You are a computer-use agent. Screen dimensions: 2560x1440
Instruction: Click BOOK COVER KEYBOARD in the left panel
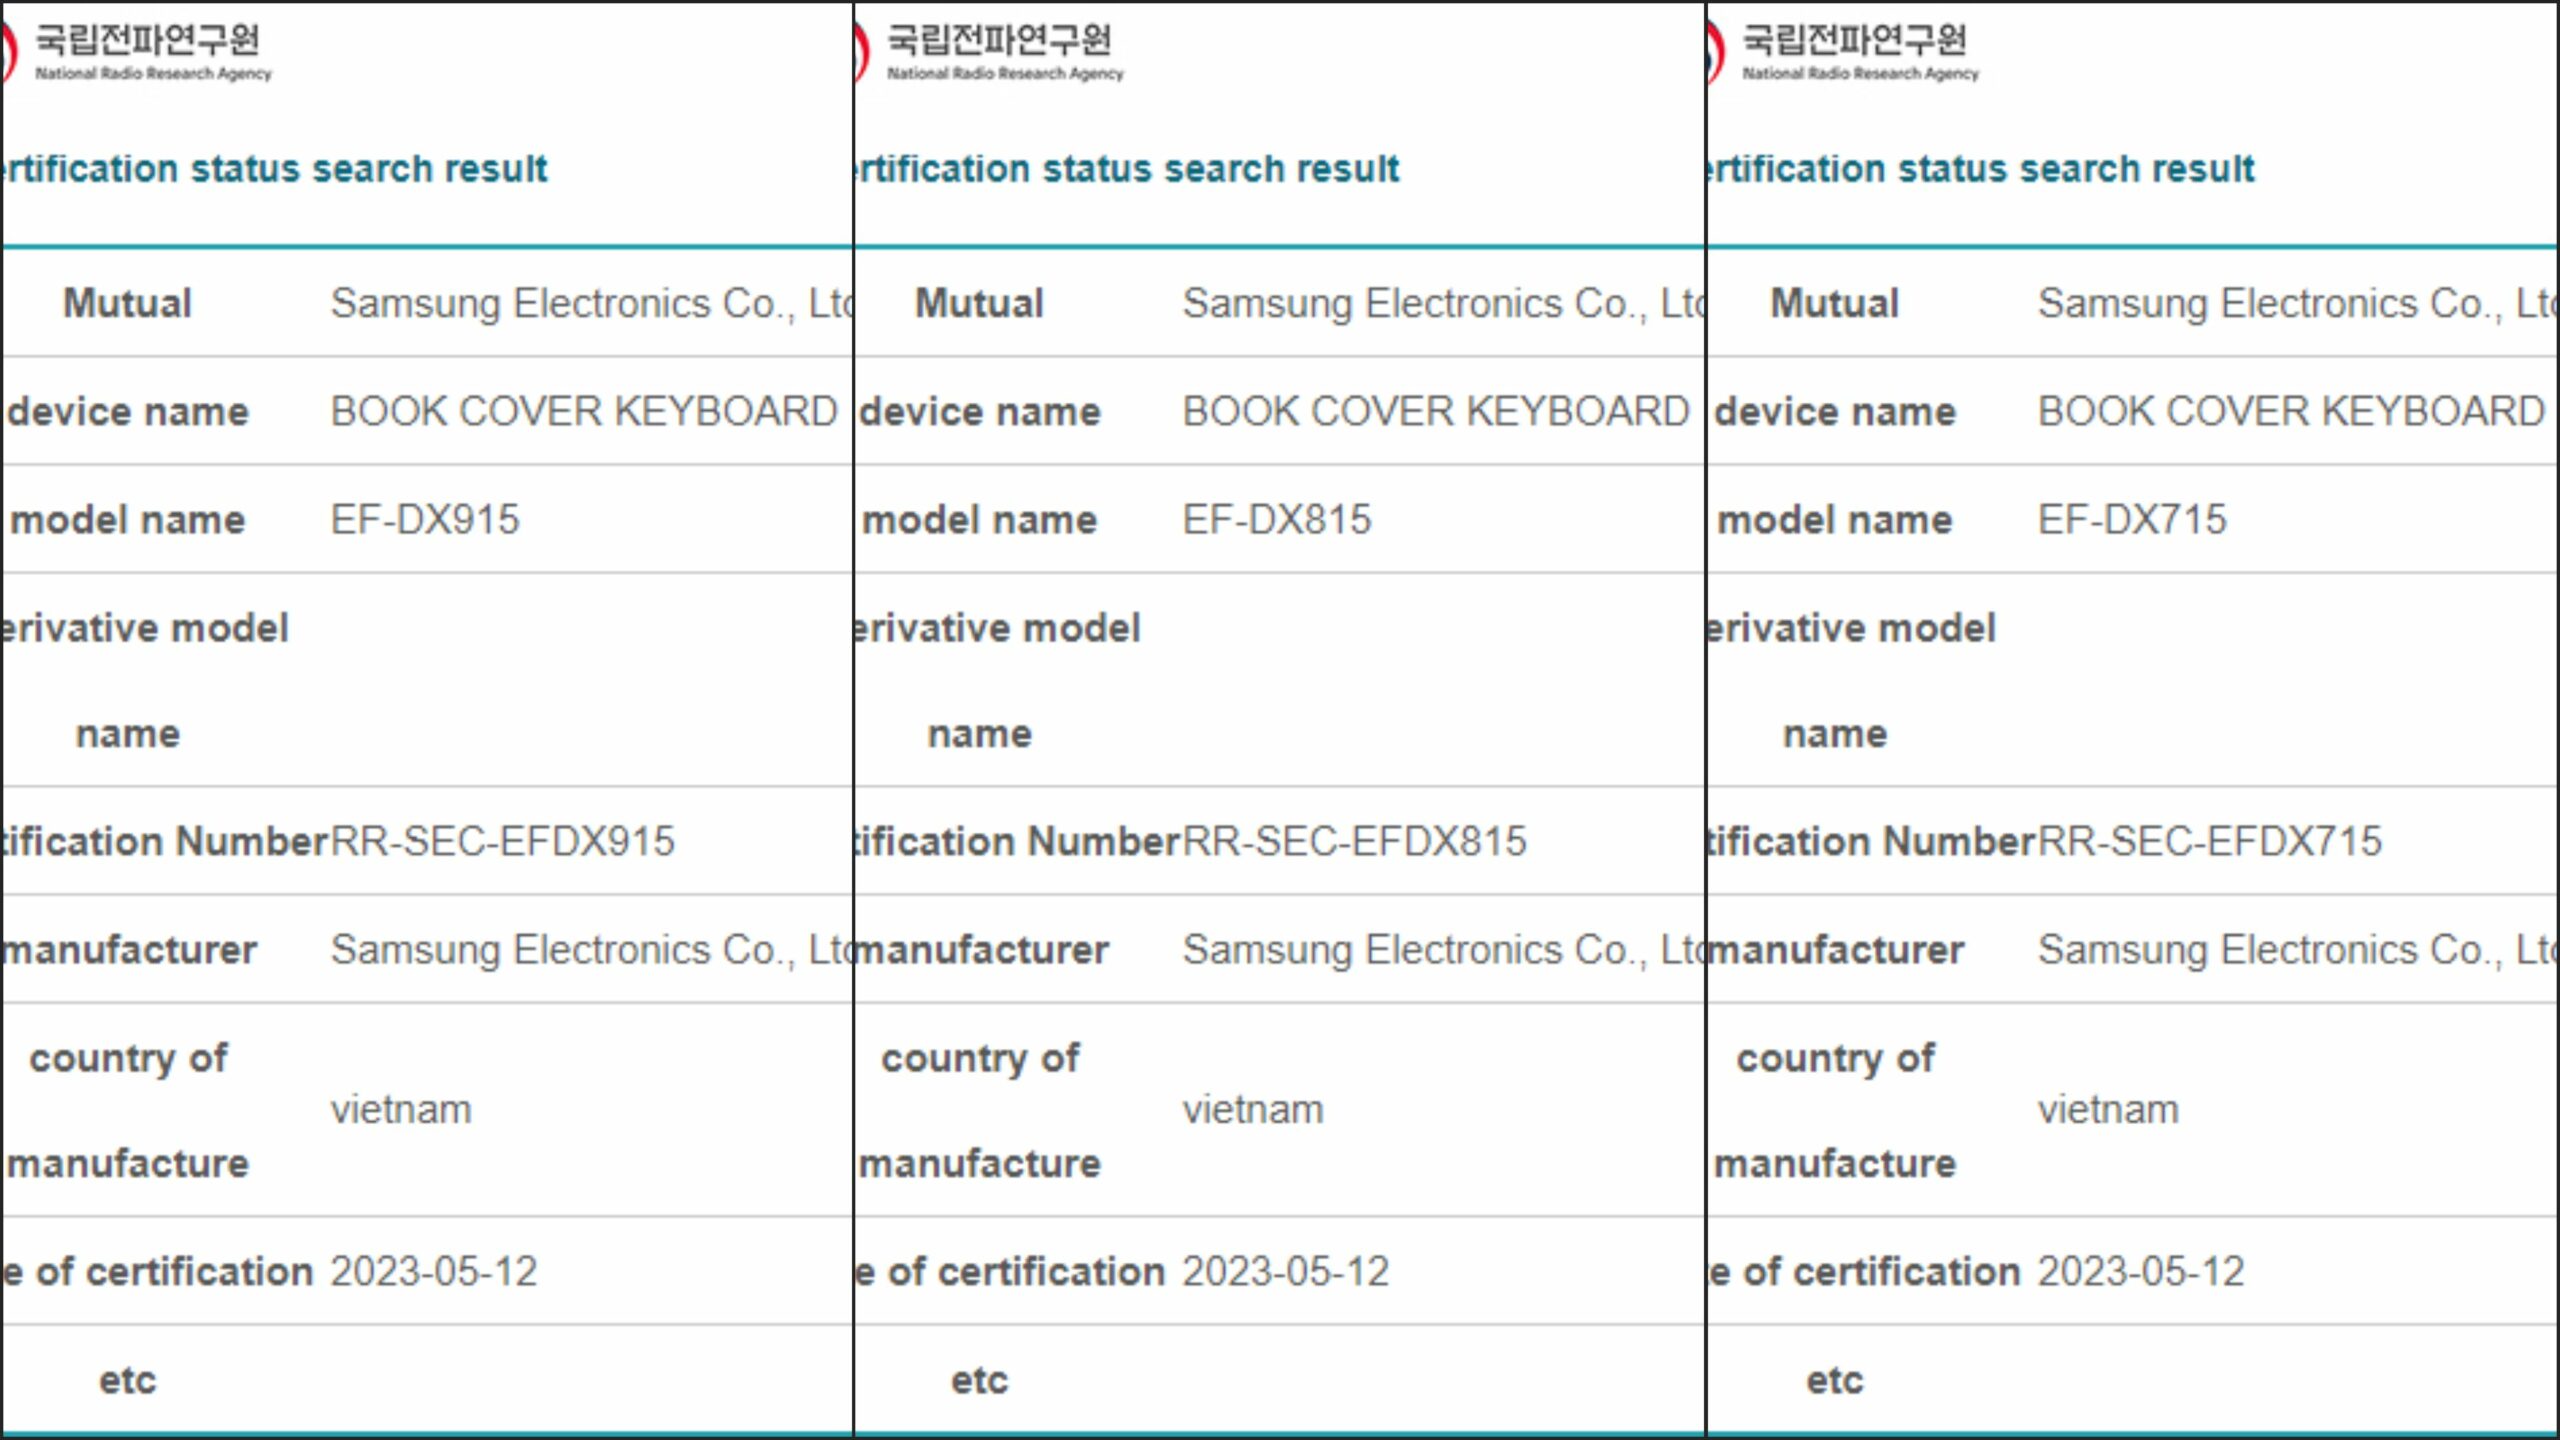[584, 412]
